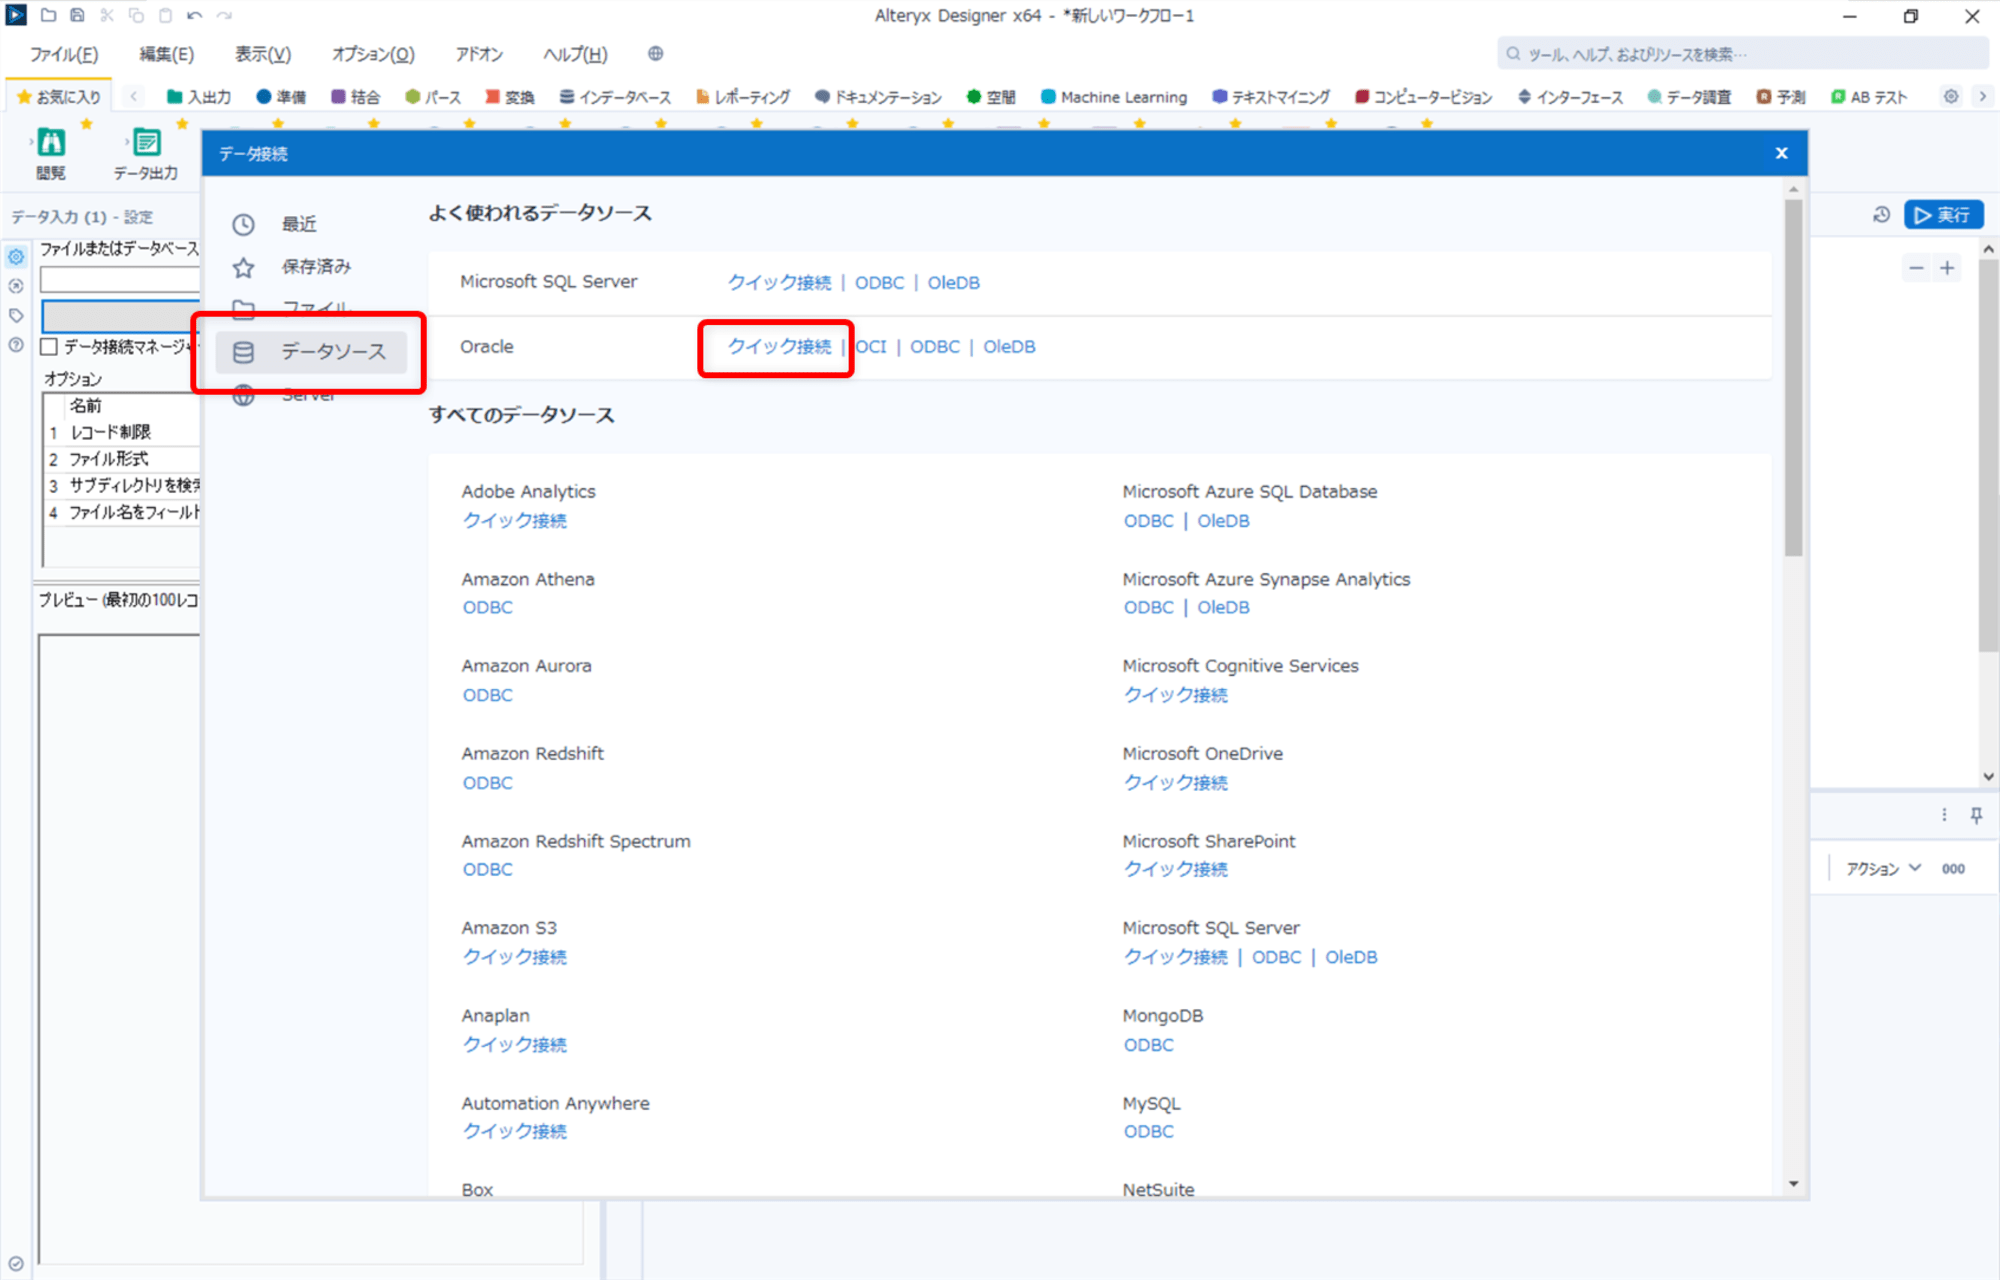
Task: Switch to 空間 palette tab
Action: point(991,97)
